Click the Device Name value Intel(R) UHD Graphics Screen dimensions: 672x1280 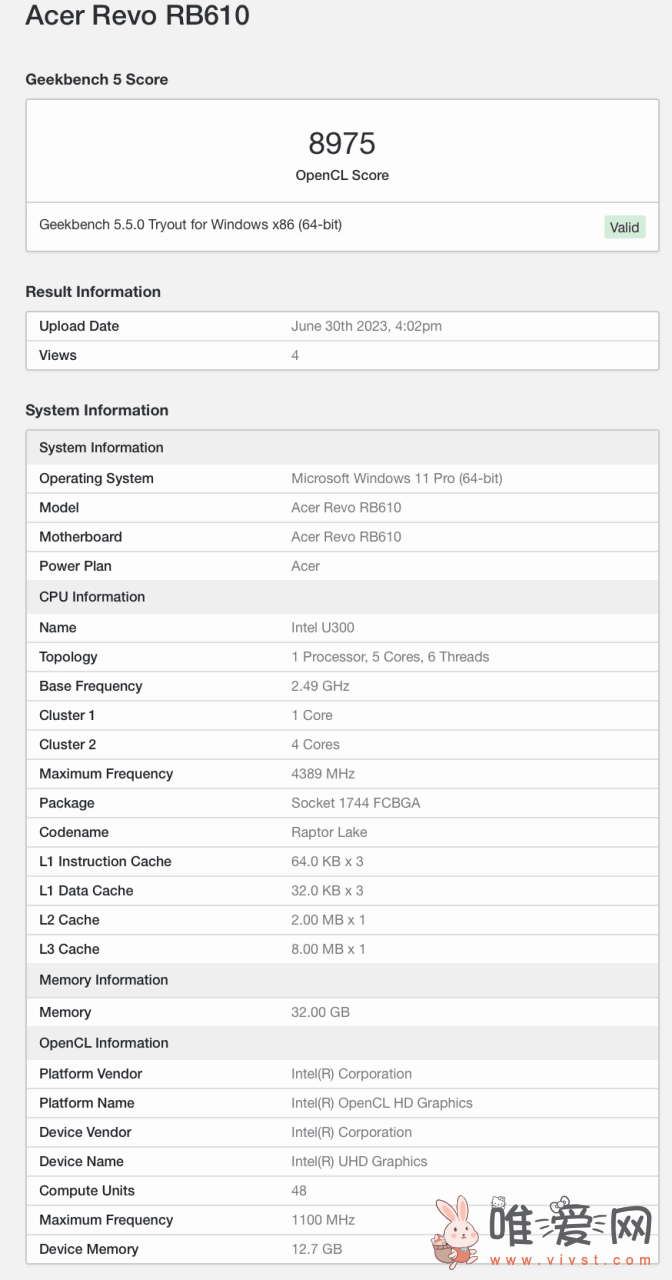coord(359,1162)
